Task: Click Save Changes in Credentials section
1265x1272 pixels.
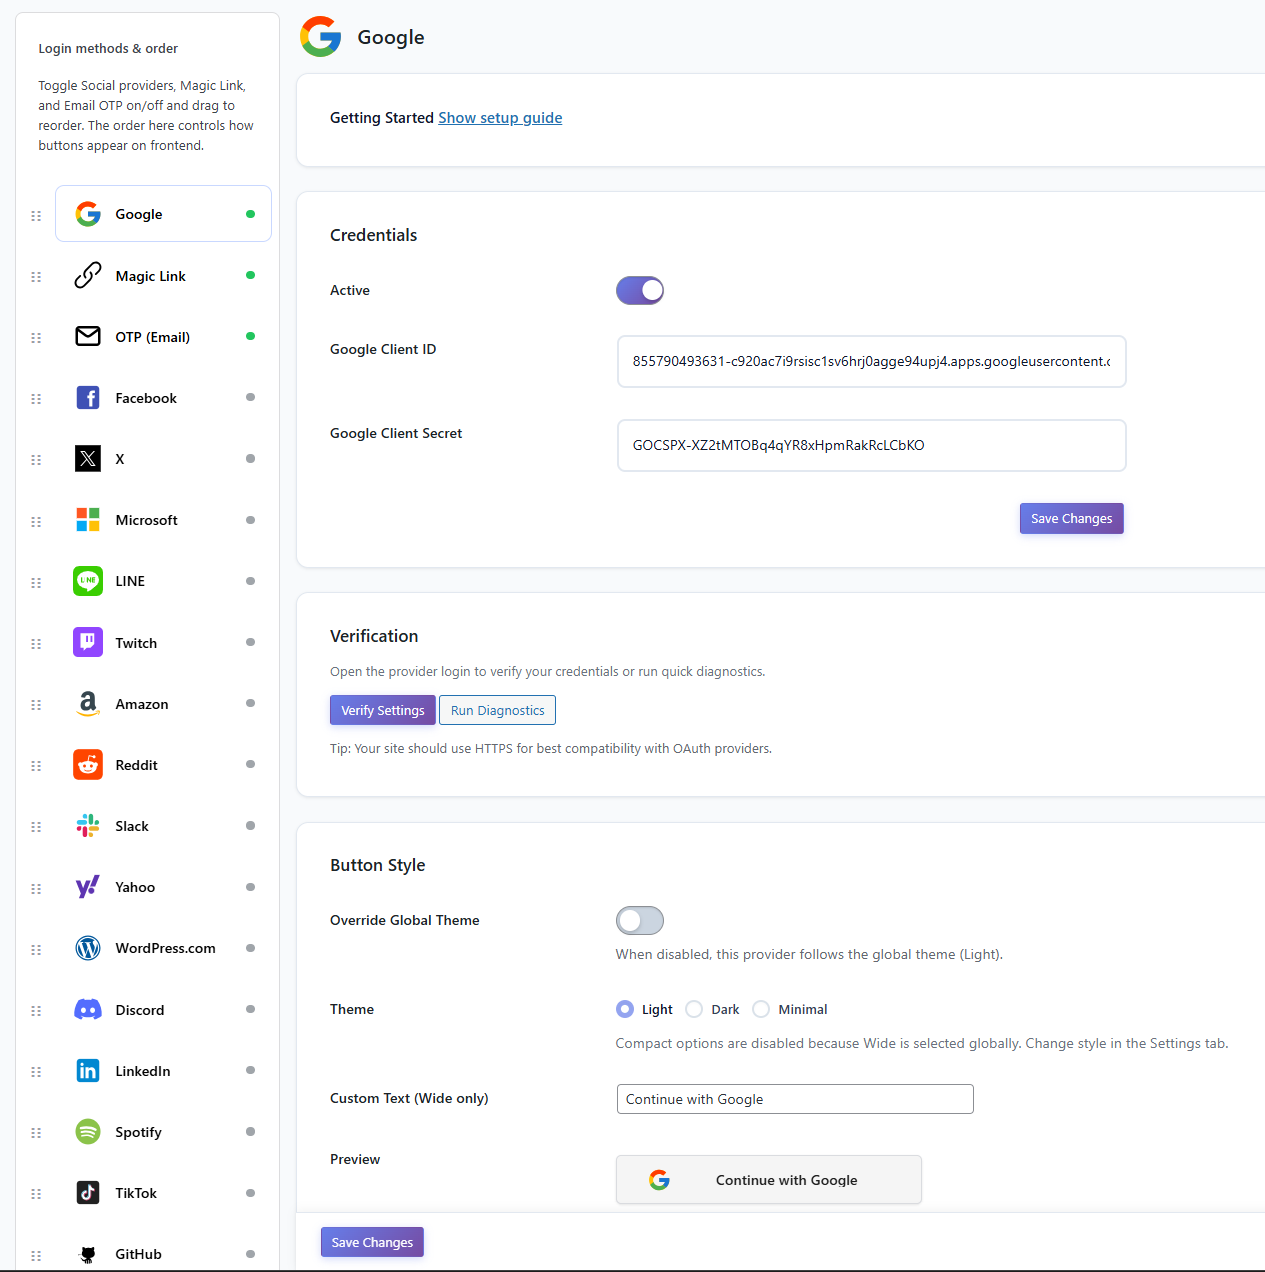Action: click(x=1072, y=518)
